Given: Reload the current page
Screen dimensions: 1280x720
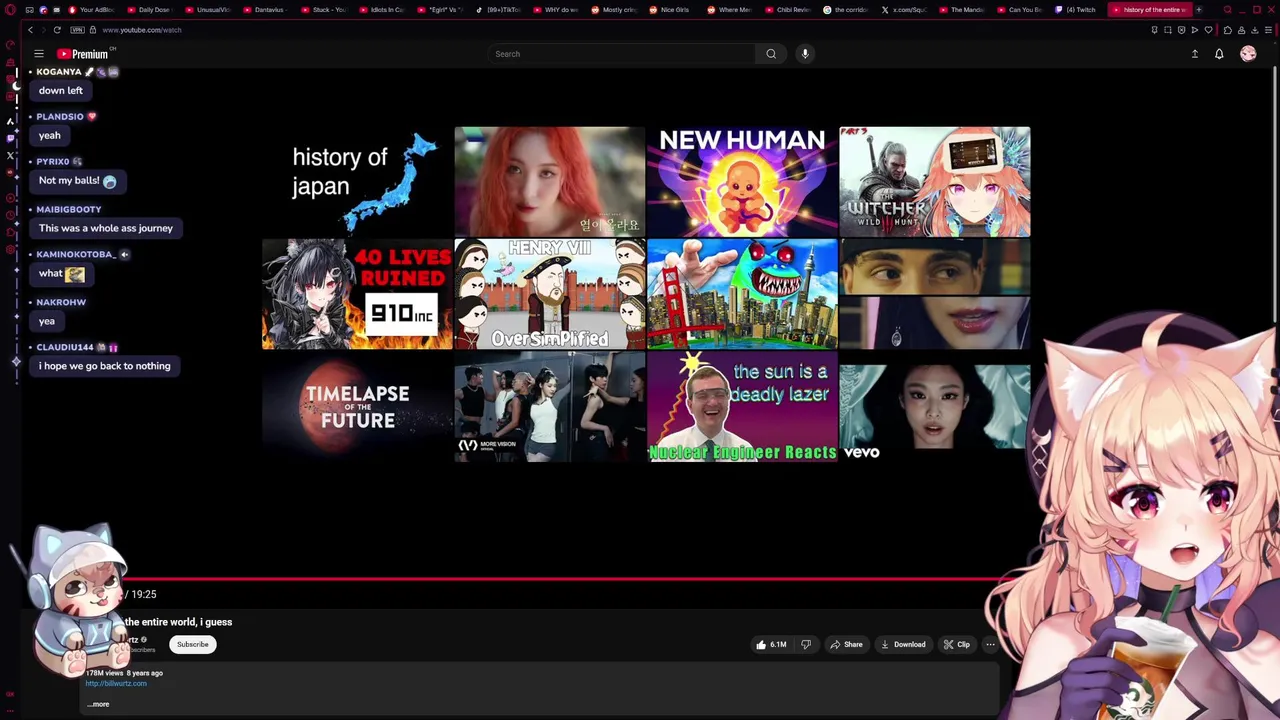Looking at the screenshot, I should [57, 30].
